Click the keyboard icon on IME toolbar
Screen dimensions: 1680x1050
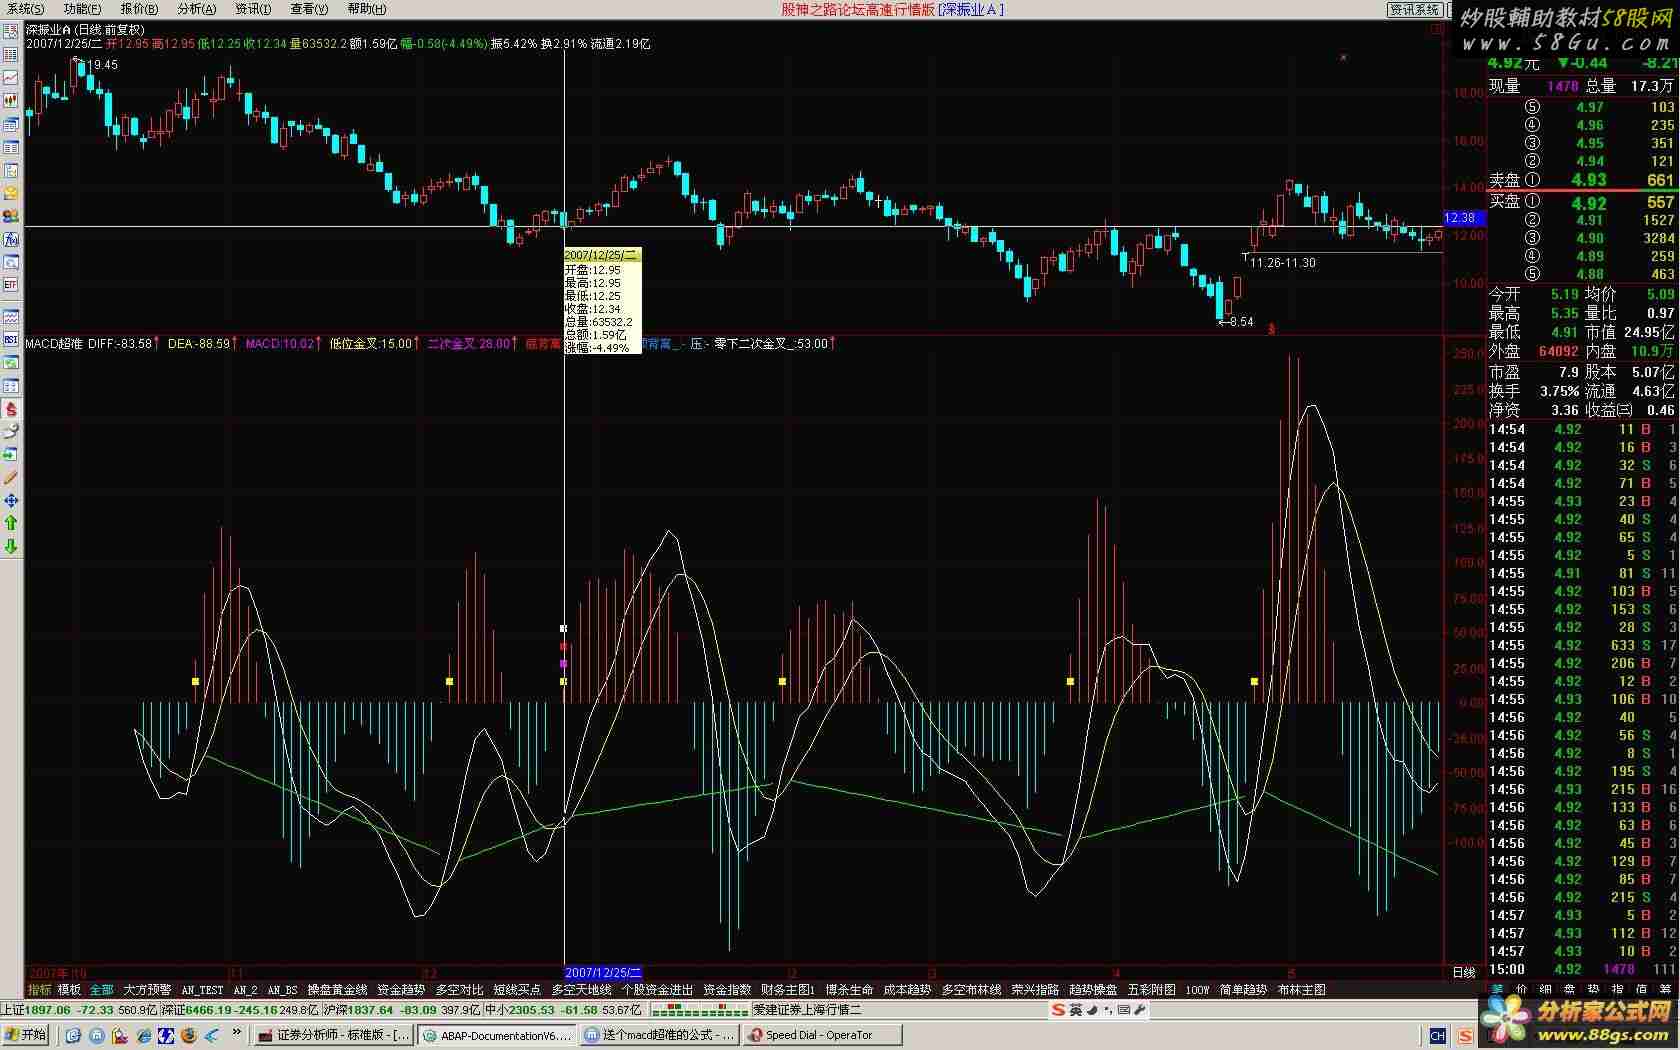[1123, 1010]
